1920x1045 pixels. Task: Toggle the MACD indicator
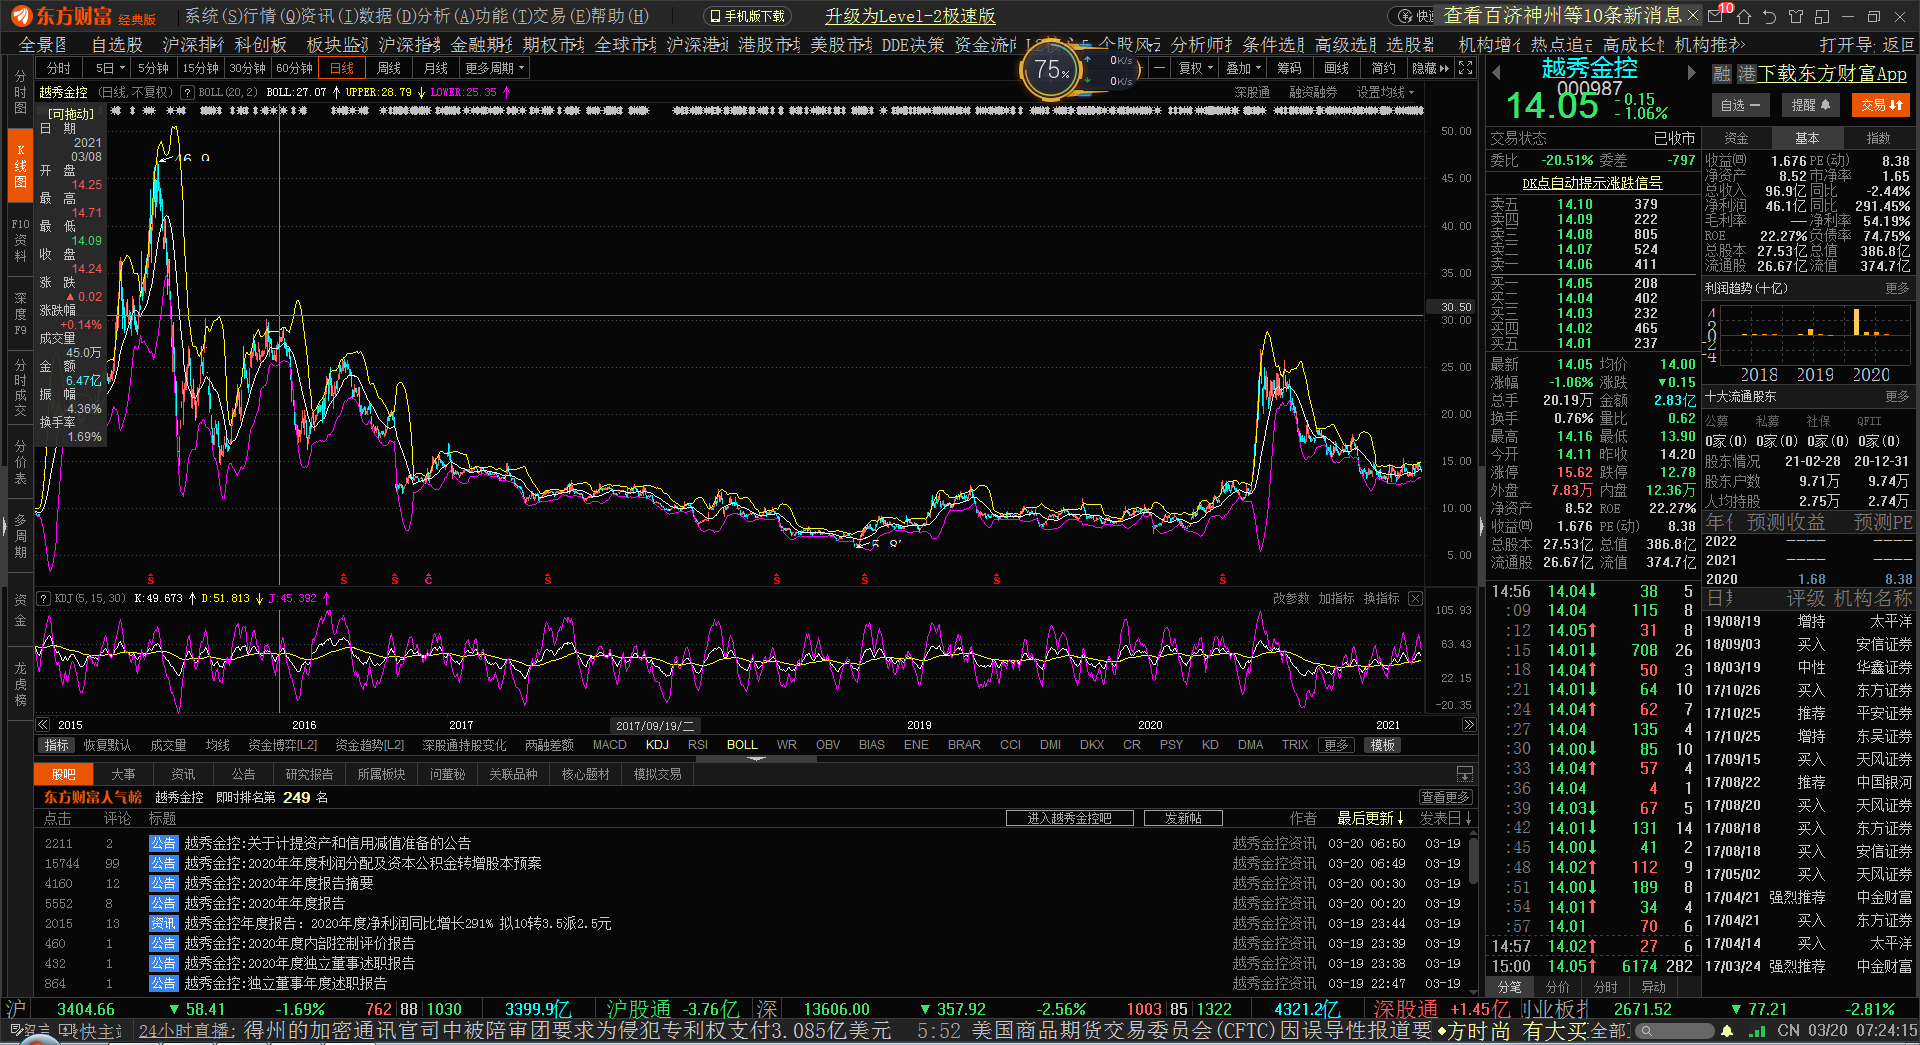pos(609,745)
